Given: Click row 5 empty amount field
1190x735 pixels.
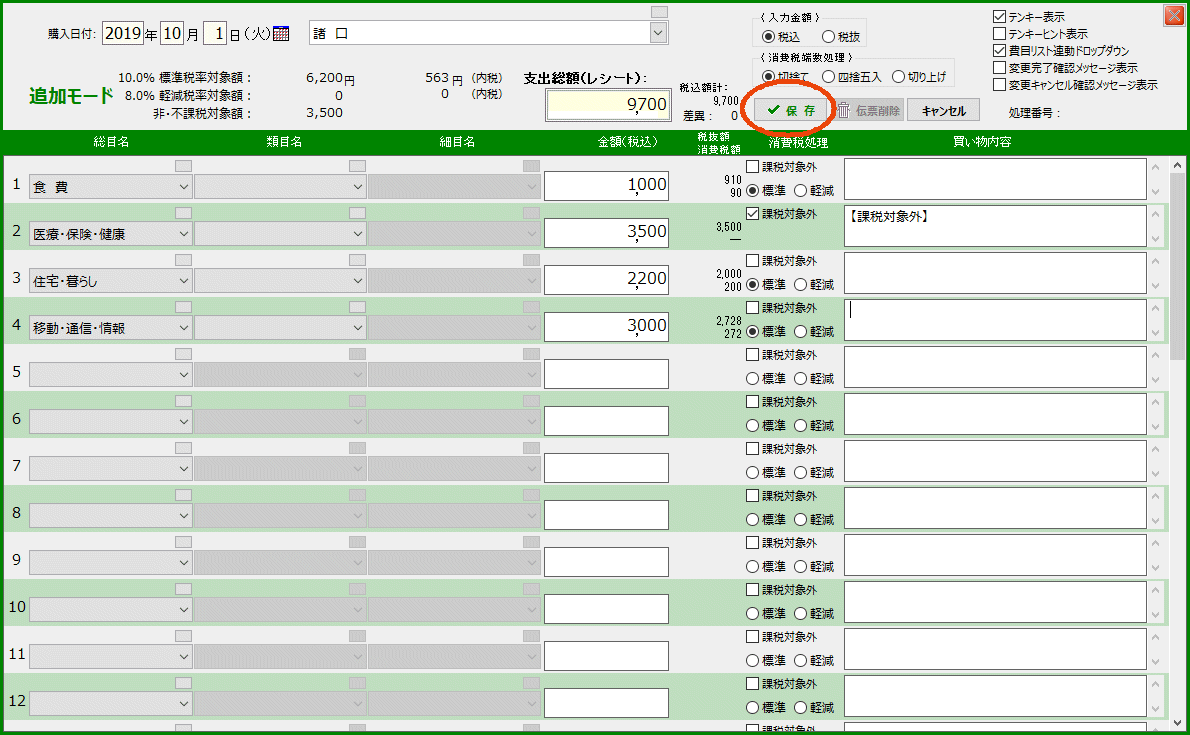Looking at the screenshot, I should [x=606, y=374].
